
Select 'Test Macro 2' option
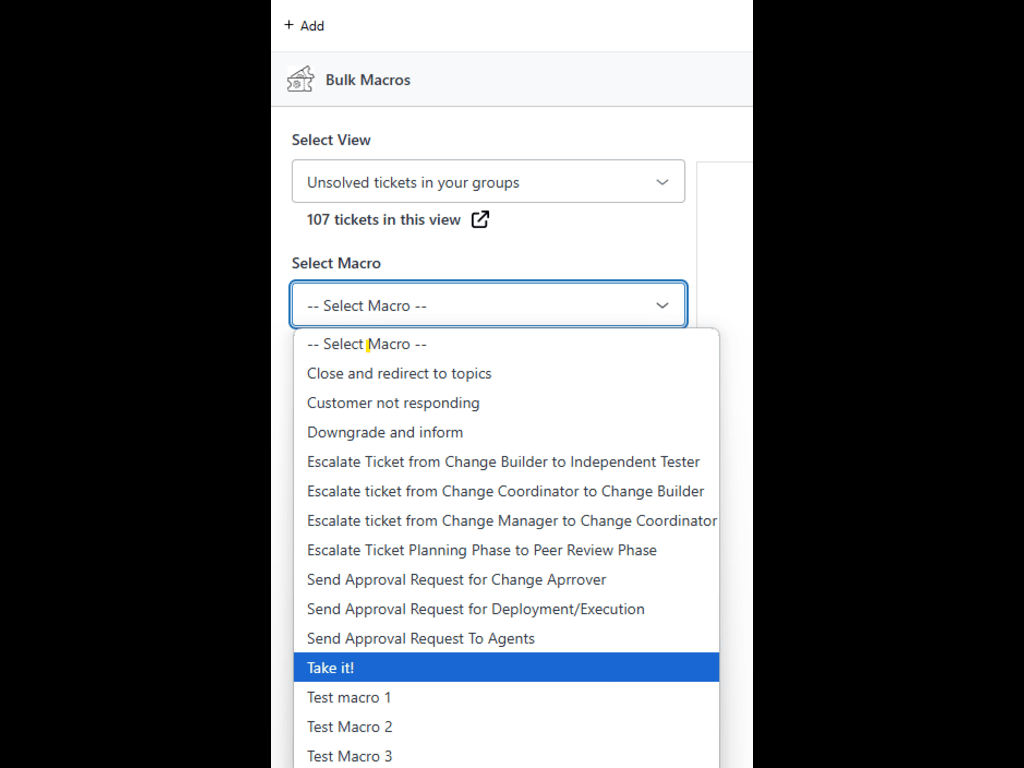tap(350, 726)
